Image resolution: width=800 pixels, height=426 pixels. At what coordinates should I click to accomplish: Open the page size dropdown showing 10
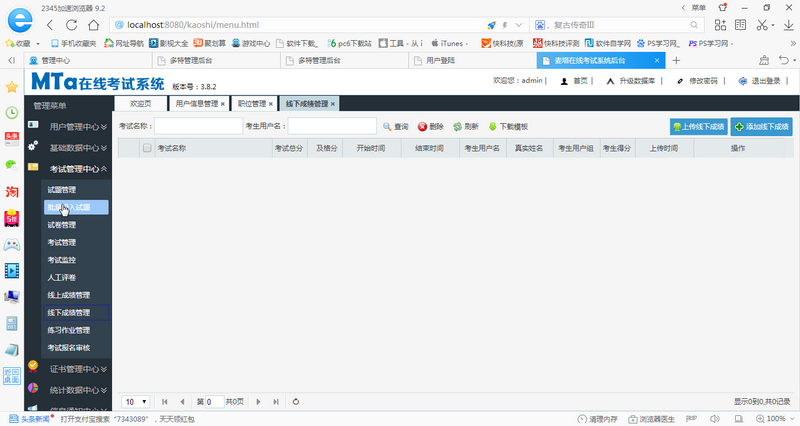pyautogui.click(x=136, y=402)
